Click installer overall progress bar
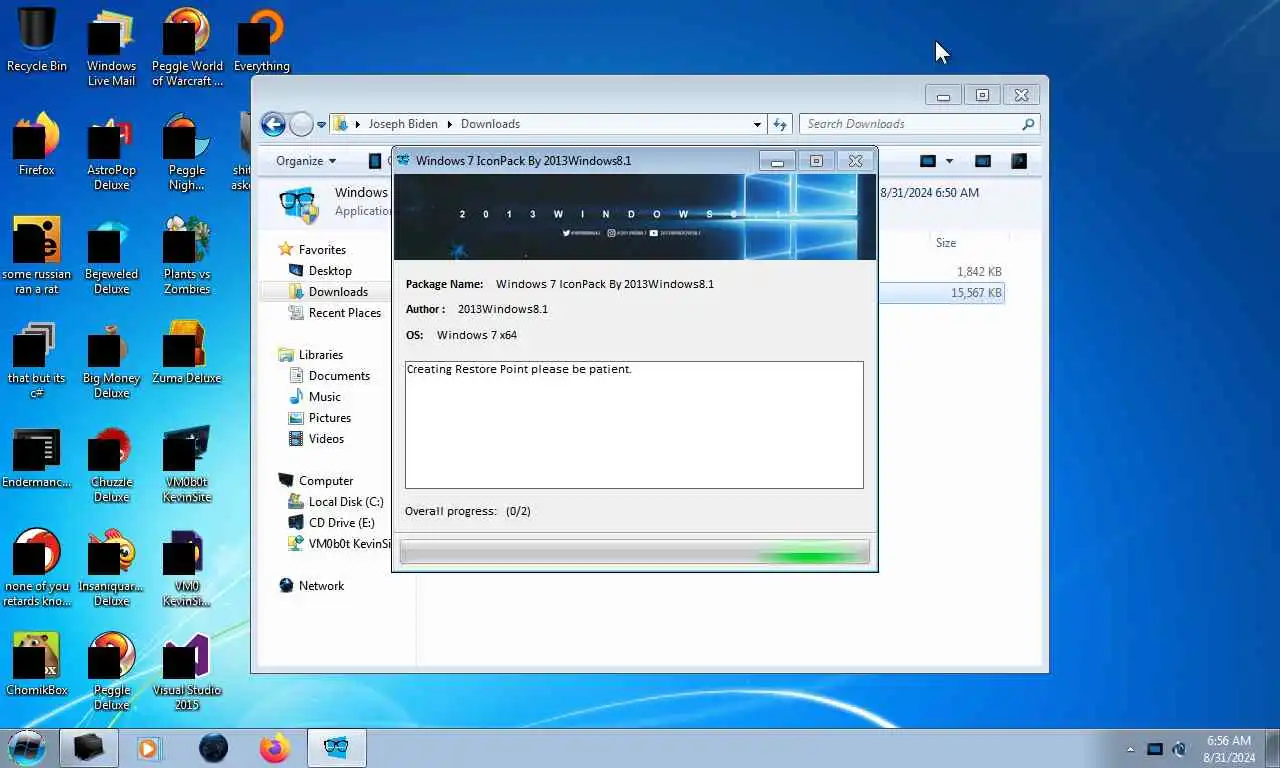The height and width of the screenshot is (768, 1280). coord(634,552)
